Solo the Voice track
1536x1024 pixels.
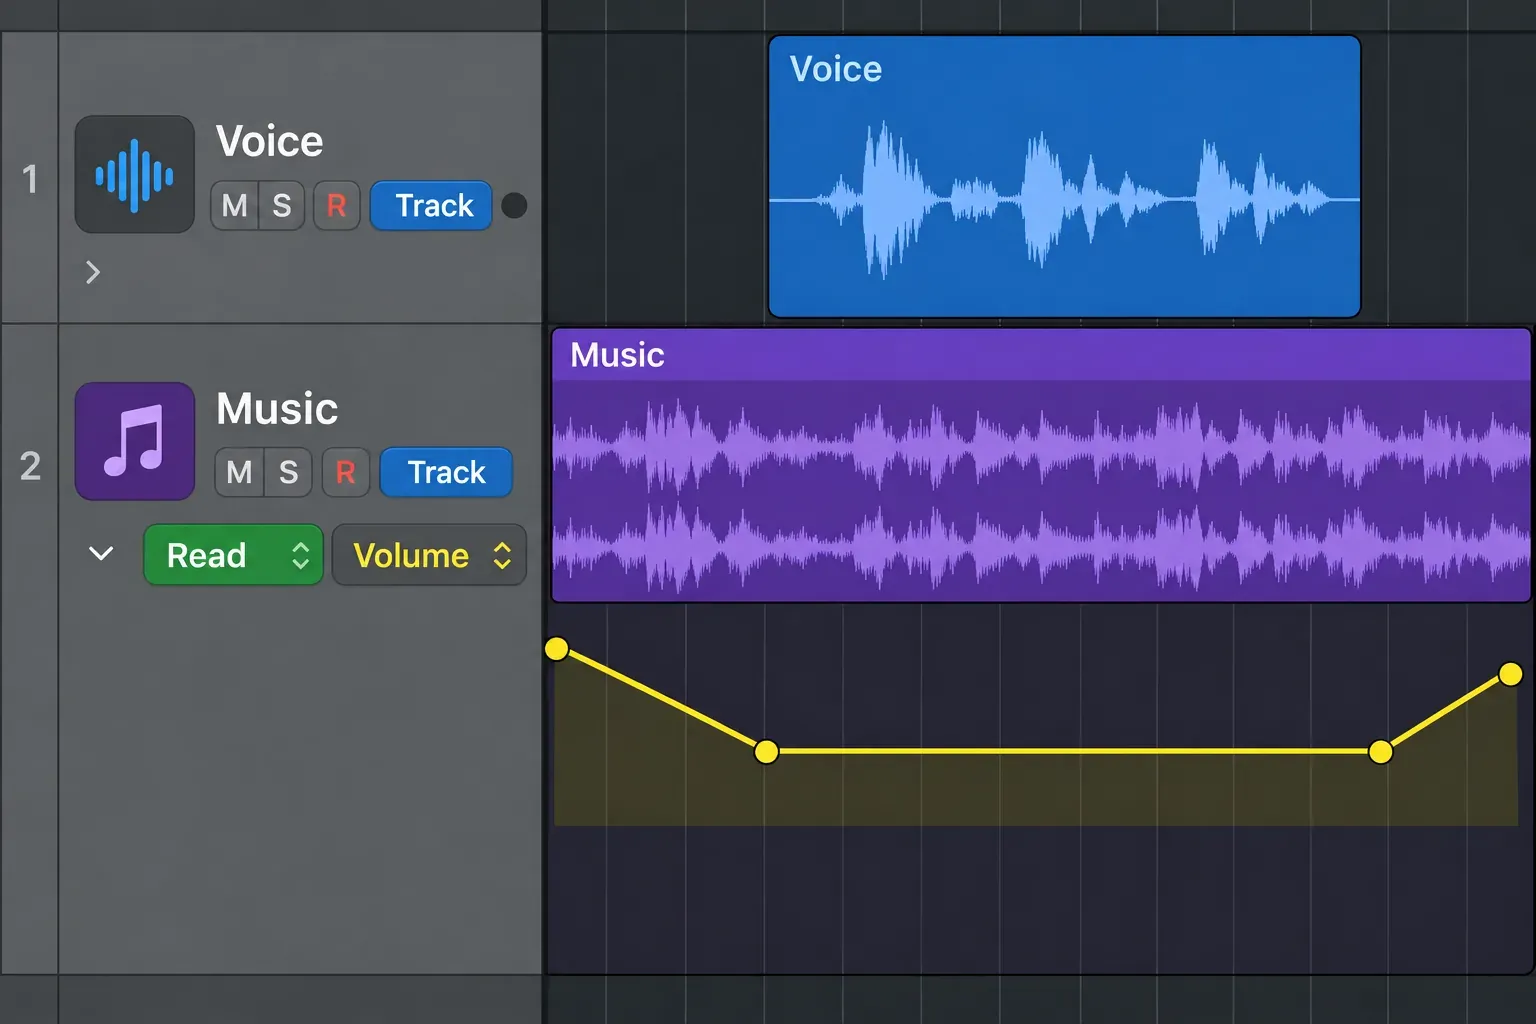point(282,206)
